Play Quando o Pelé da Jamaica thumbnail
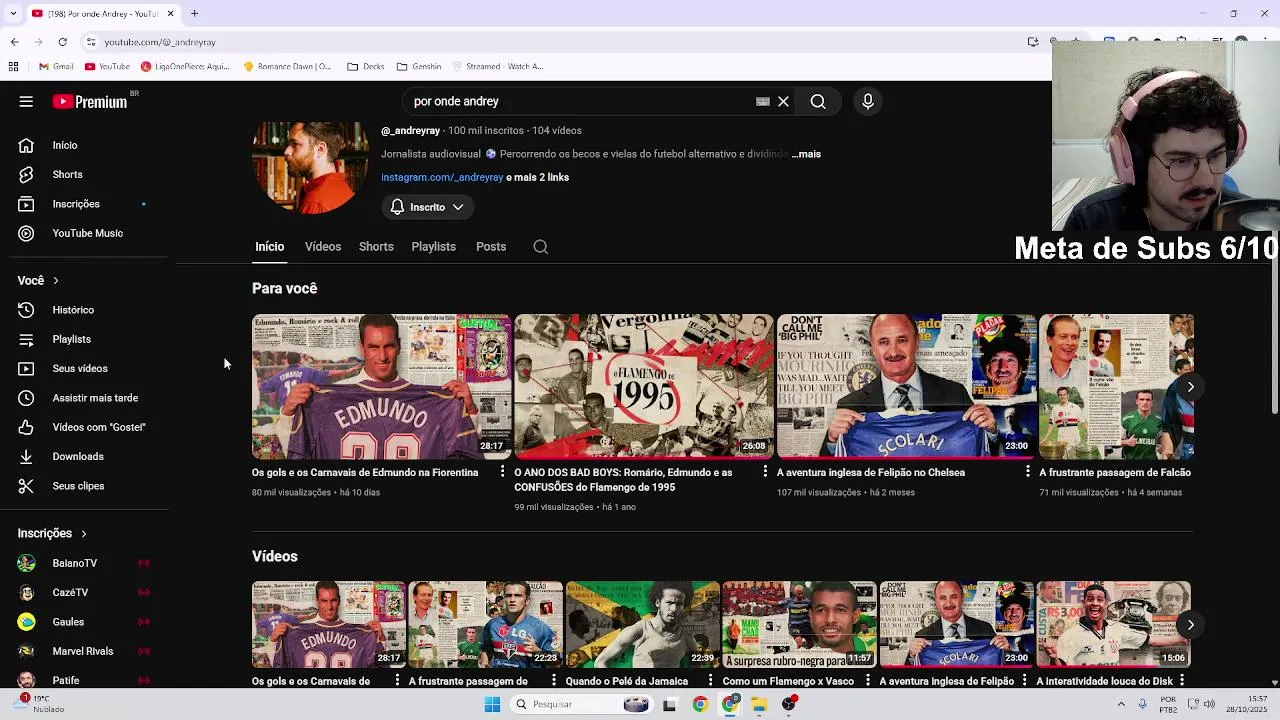 (642, 624)
